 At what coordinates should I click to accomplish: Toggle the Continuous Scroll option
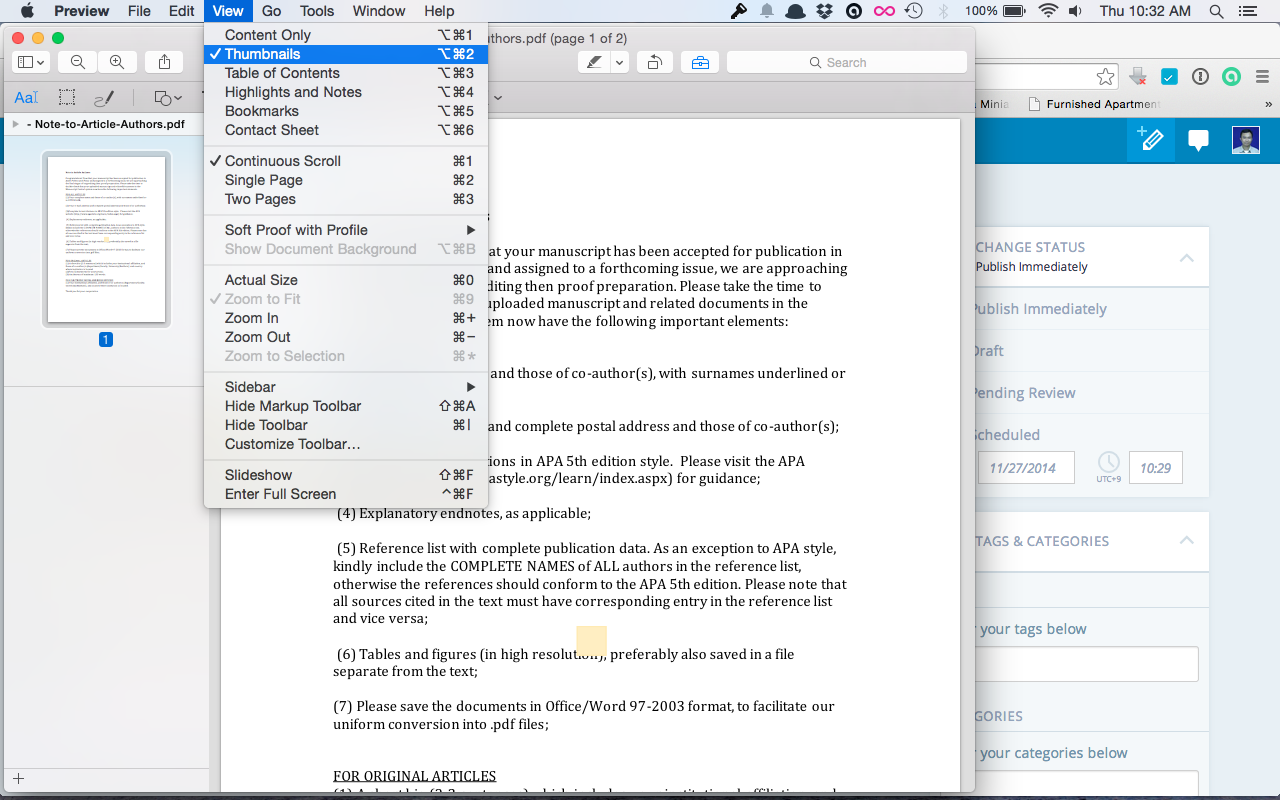click(x=282, y=161)
